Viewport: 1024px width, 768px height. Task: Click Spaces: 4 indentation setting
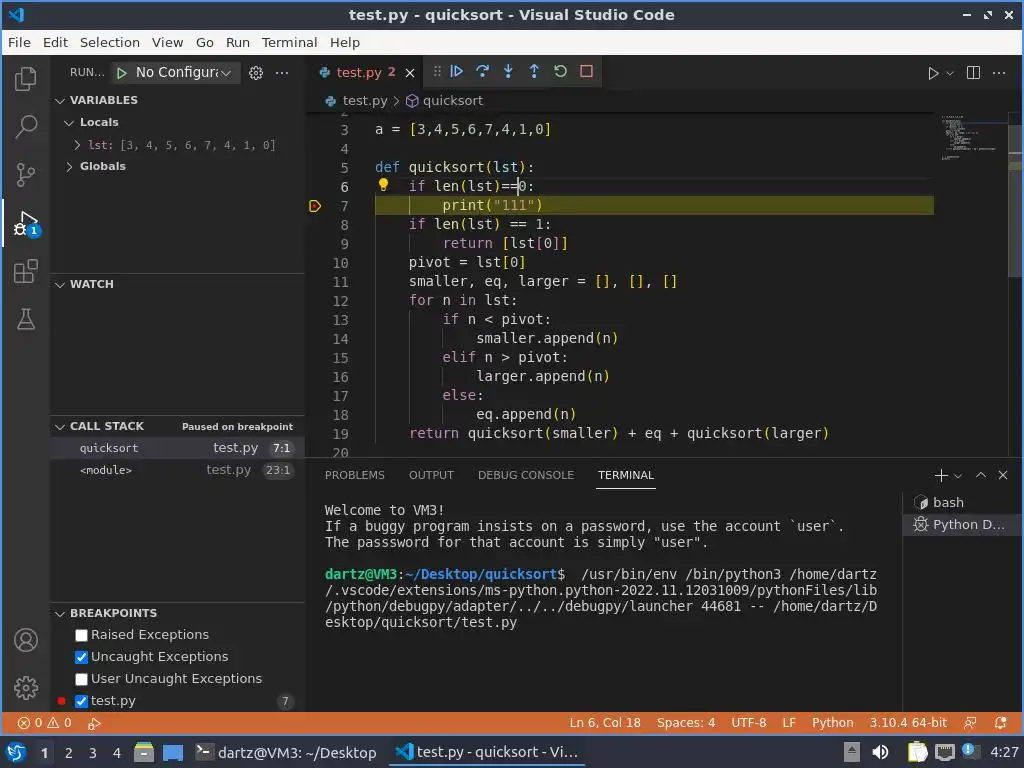tap(686, 723)
